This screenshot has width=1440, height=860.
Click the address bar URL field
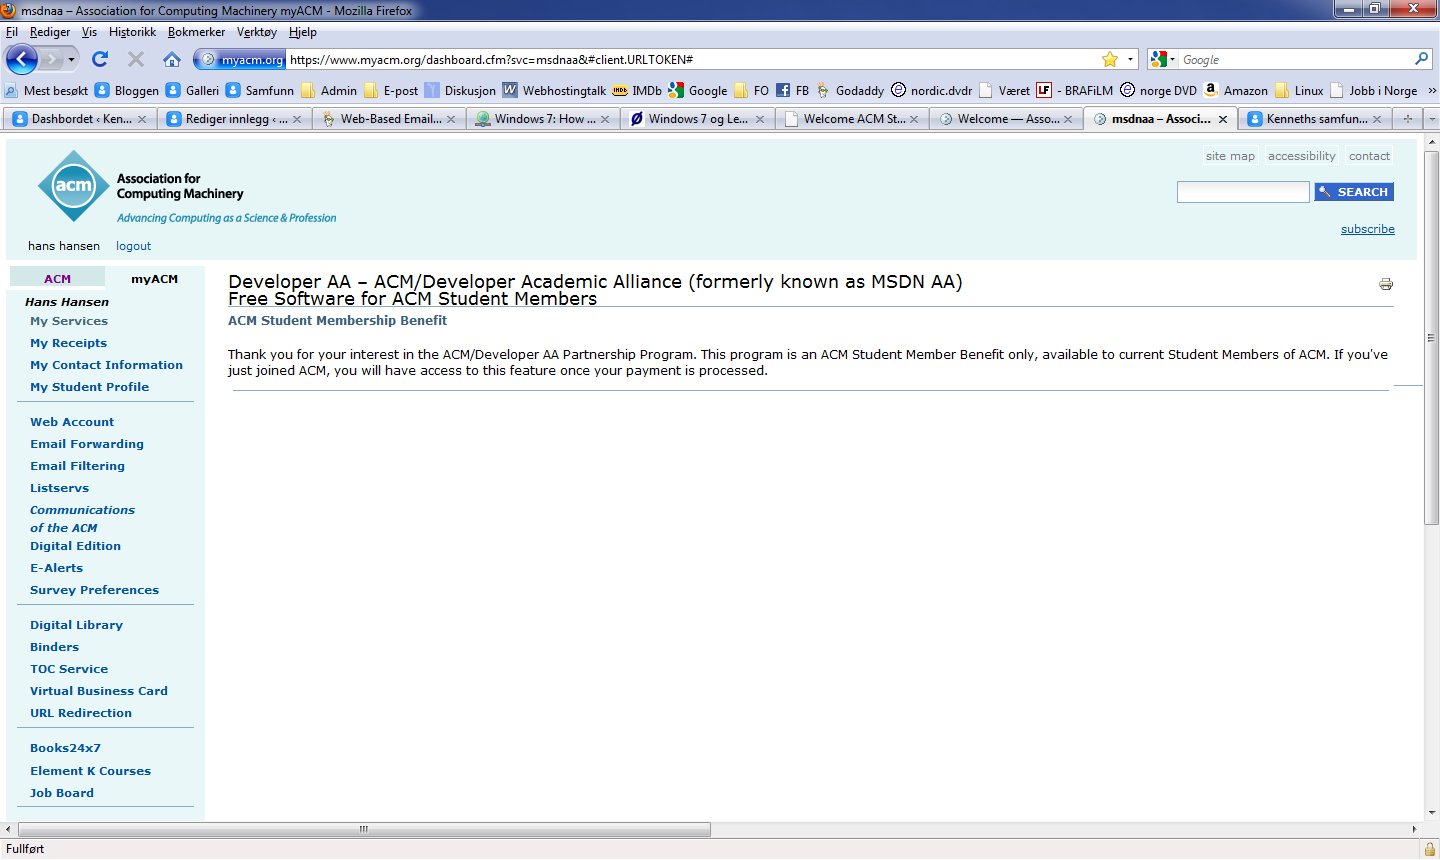pyautogui.click(x=693, y=60)
